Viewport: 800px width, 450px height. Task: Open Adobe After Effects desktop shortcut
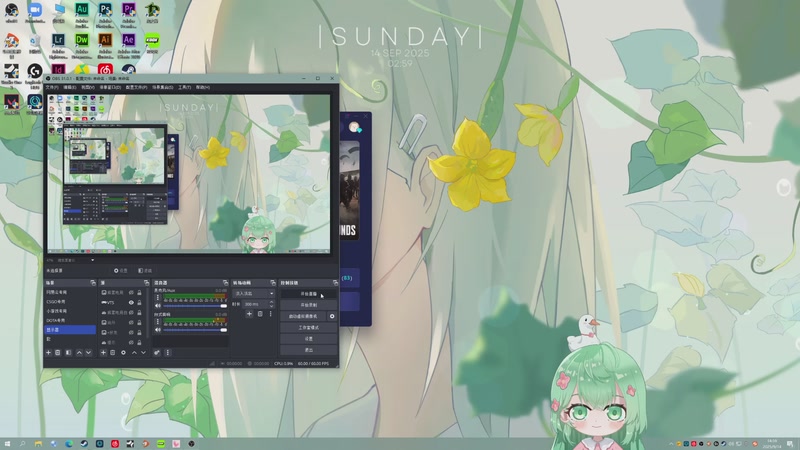pos(129,45)
